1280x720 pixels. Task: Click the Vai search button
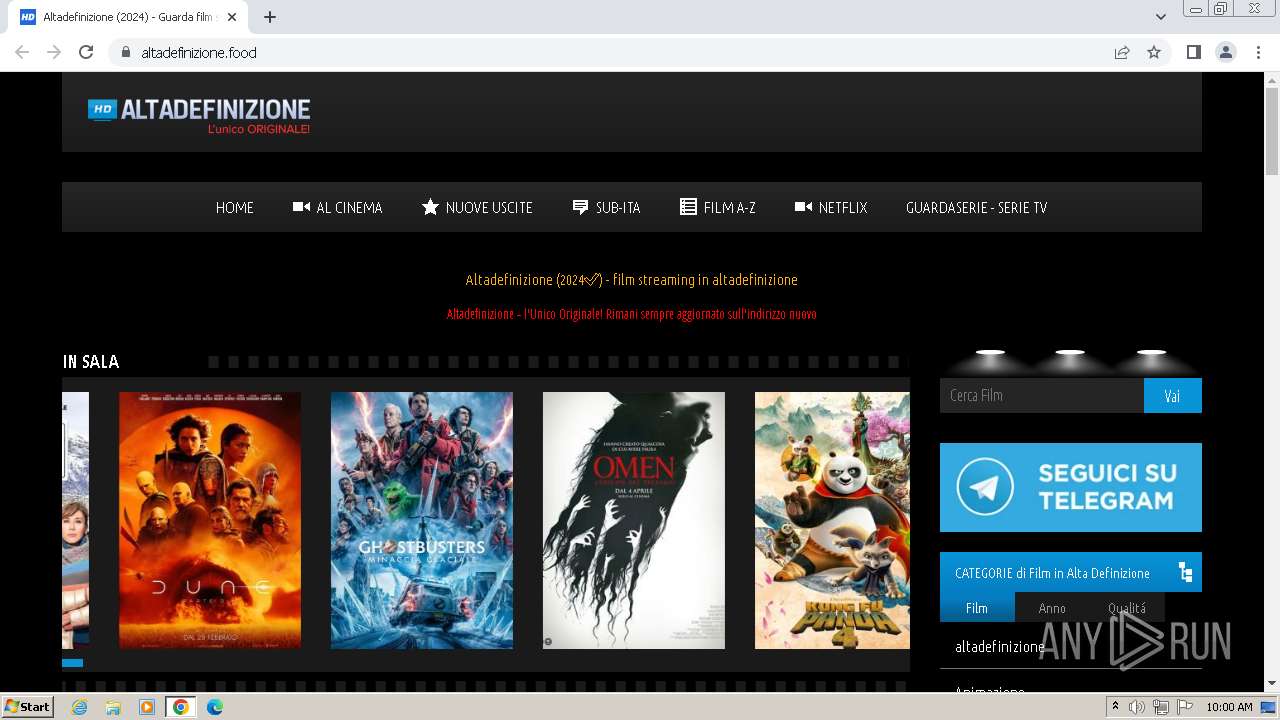[1173, 395]
